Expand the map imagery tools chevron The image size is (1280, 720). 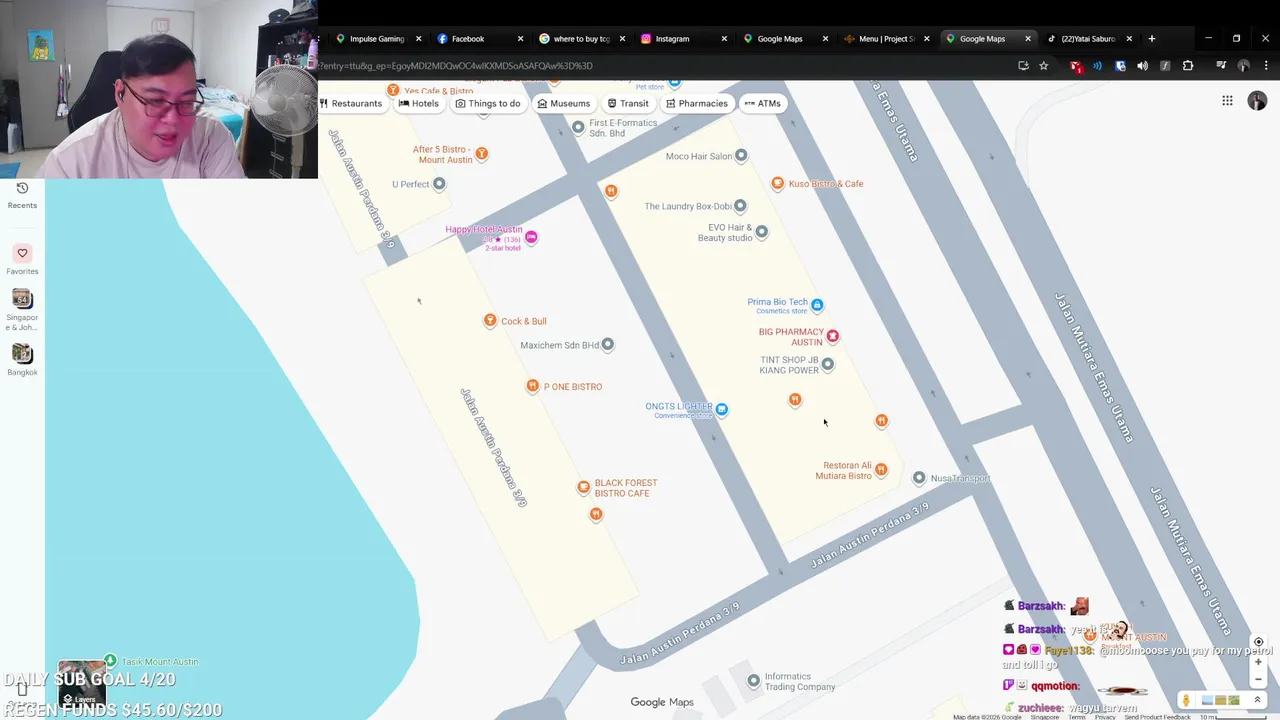[x=1257, y=700]
